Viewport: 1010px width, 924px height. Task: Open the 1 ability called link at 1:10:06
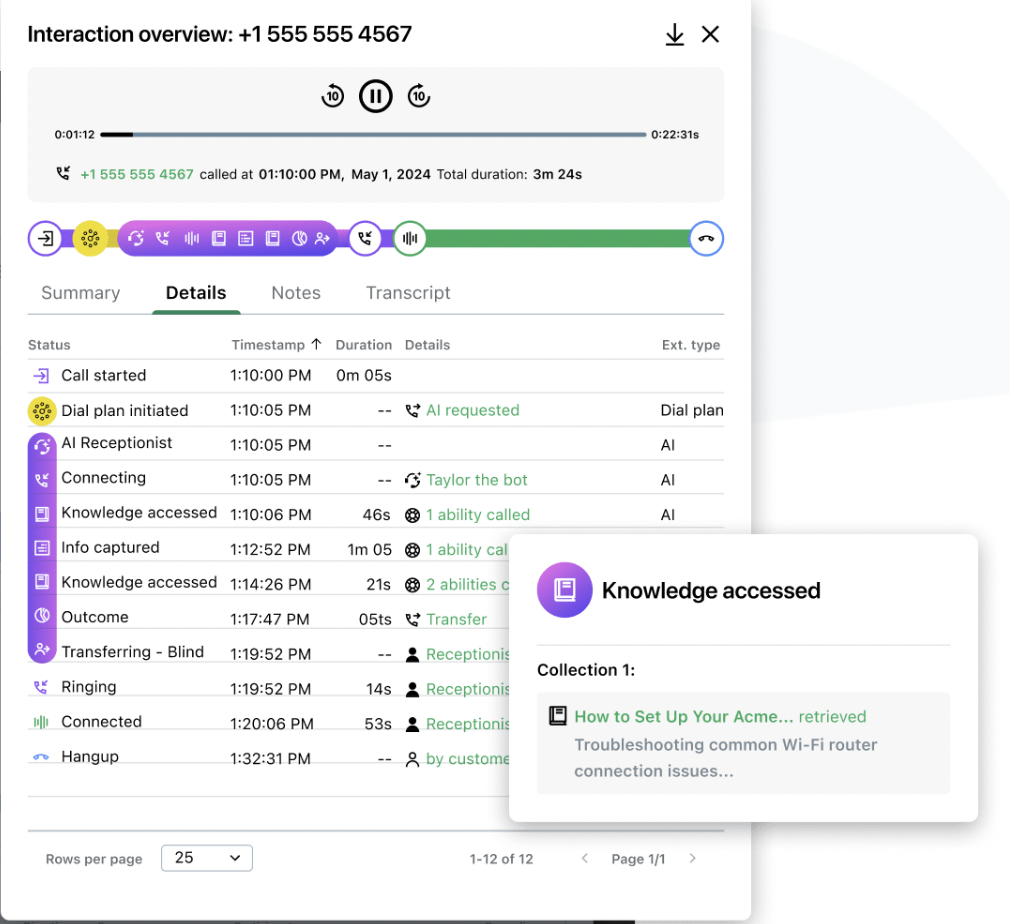coord(477,515)
